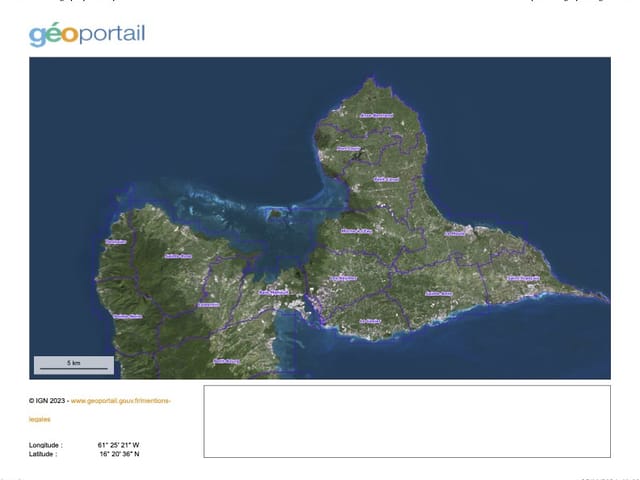Click the 5 km scale bar
640x480 pixels.
[74, 365]
